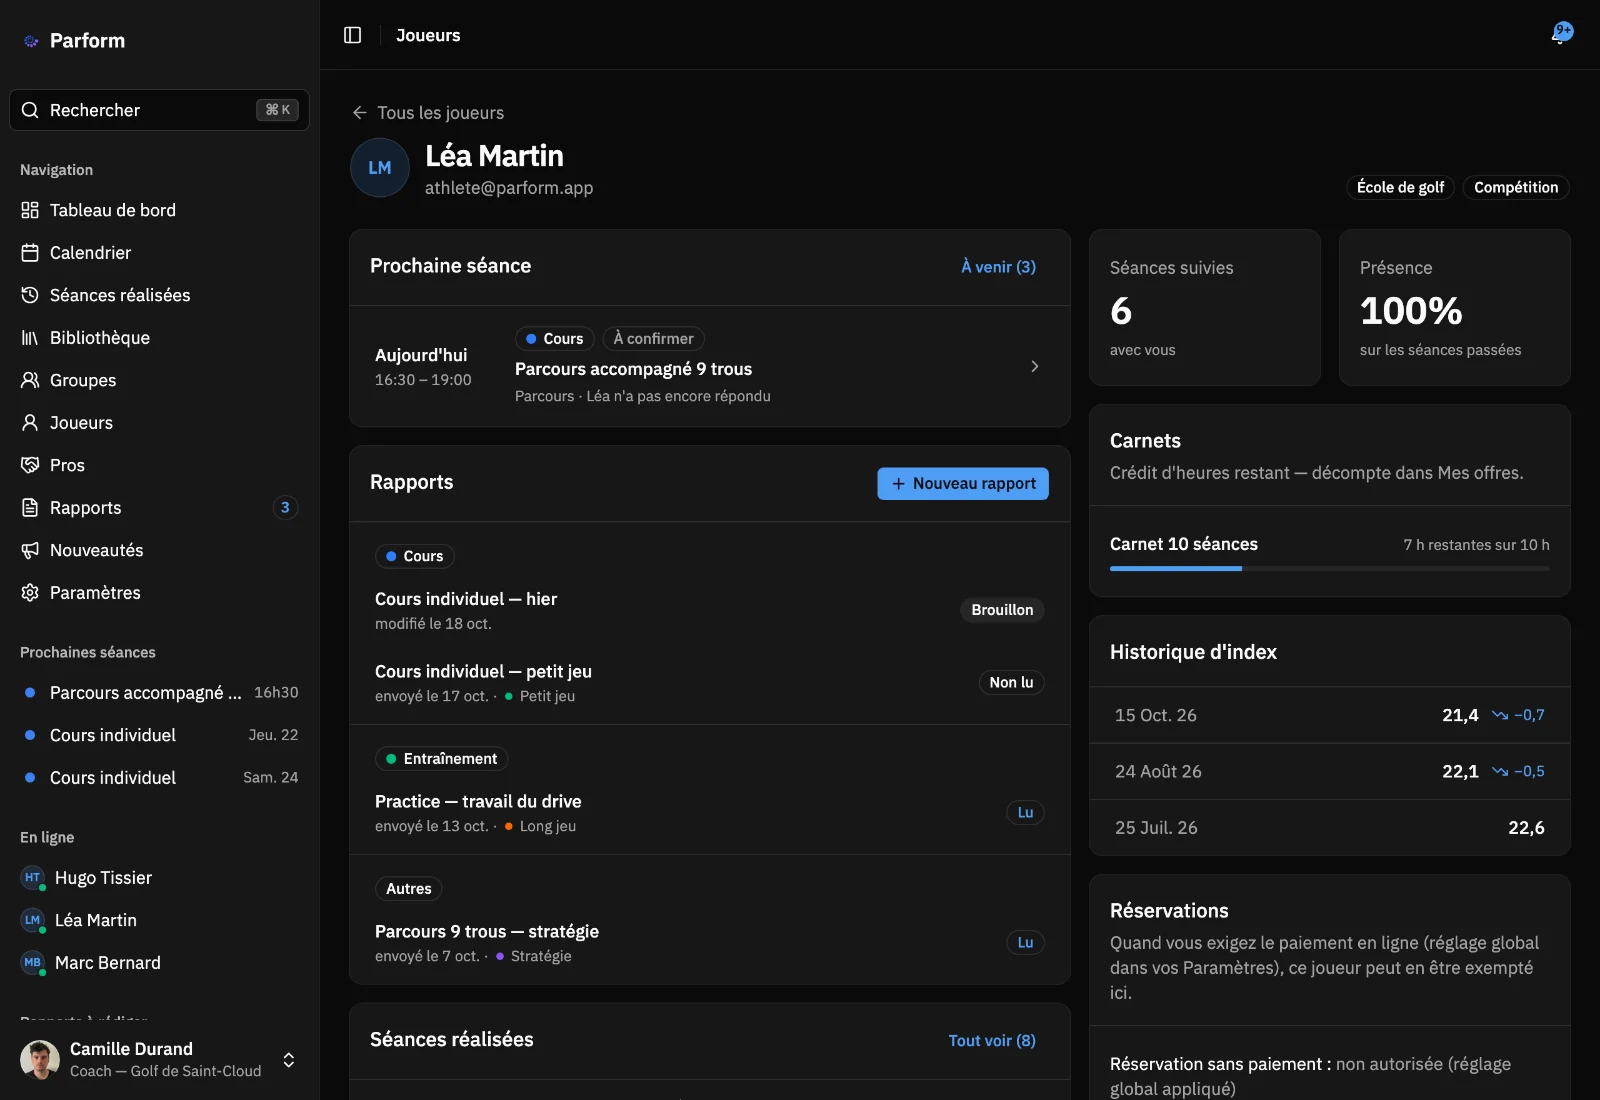Select the Compétition tag
This screenshot has width=1600, height=1100.
[x=1516, y=187]
